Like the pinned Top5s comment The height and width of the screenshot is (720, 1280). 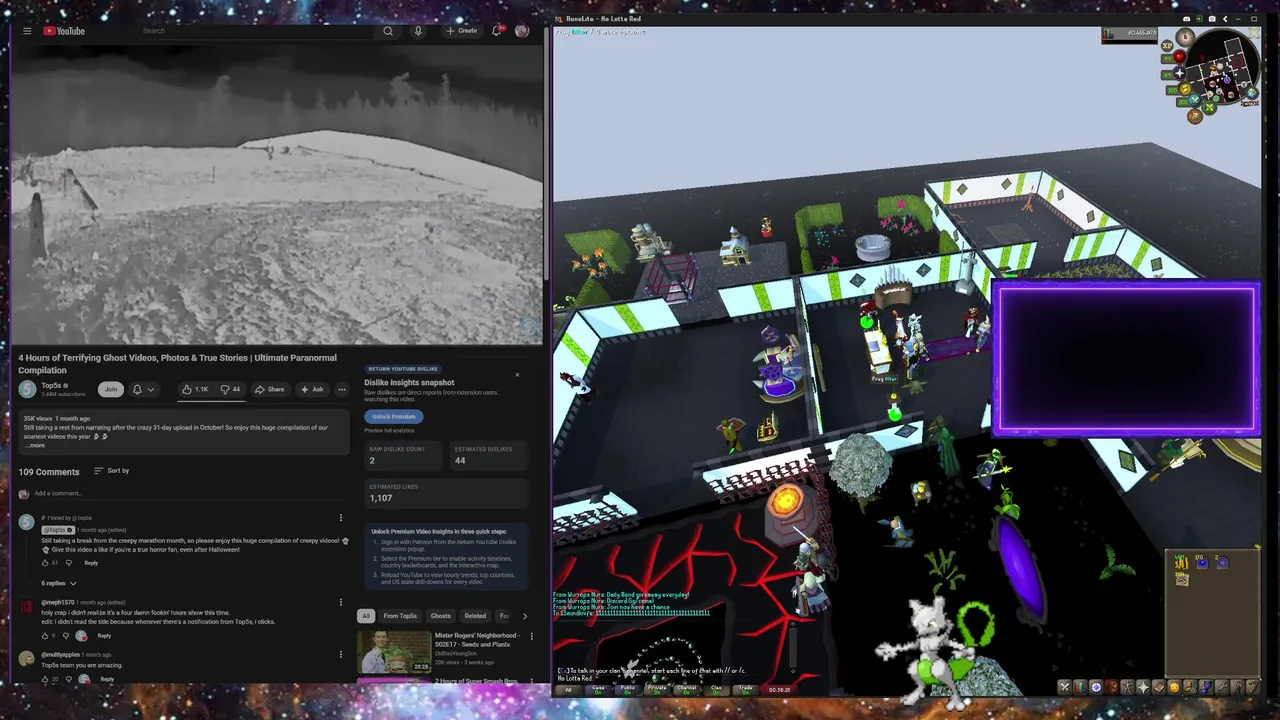45,563
